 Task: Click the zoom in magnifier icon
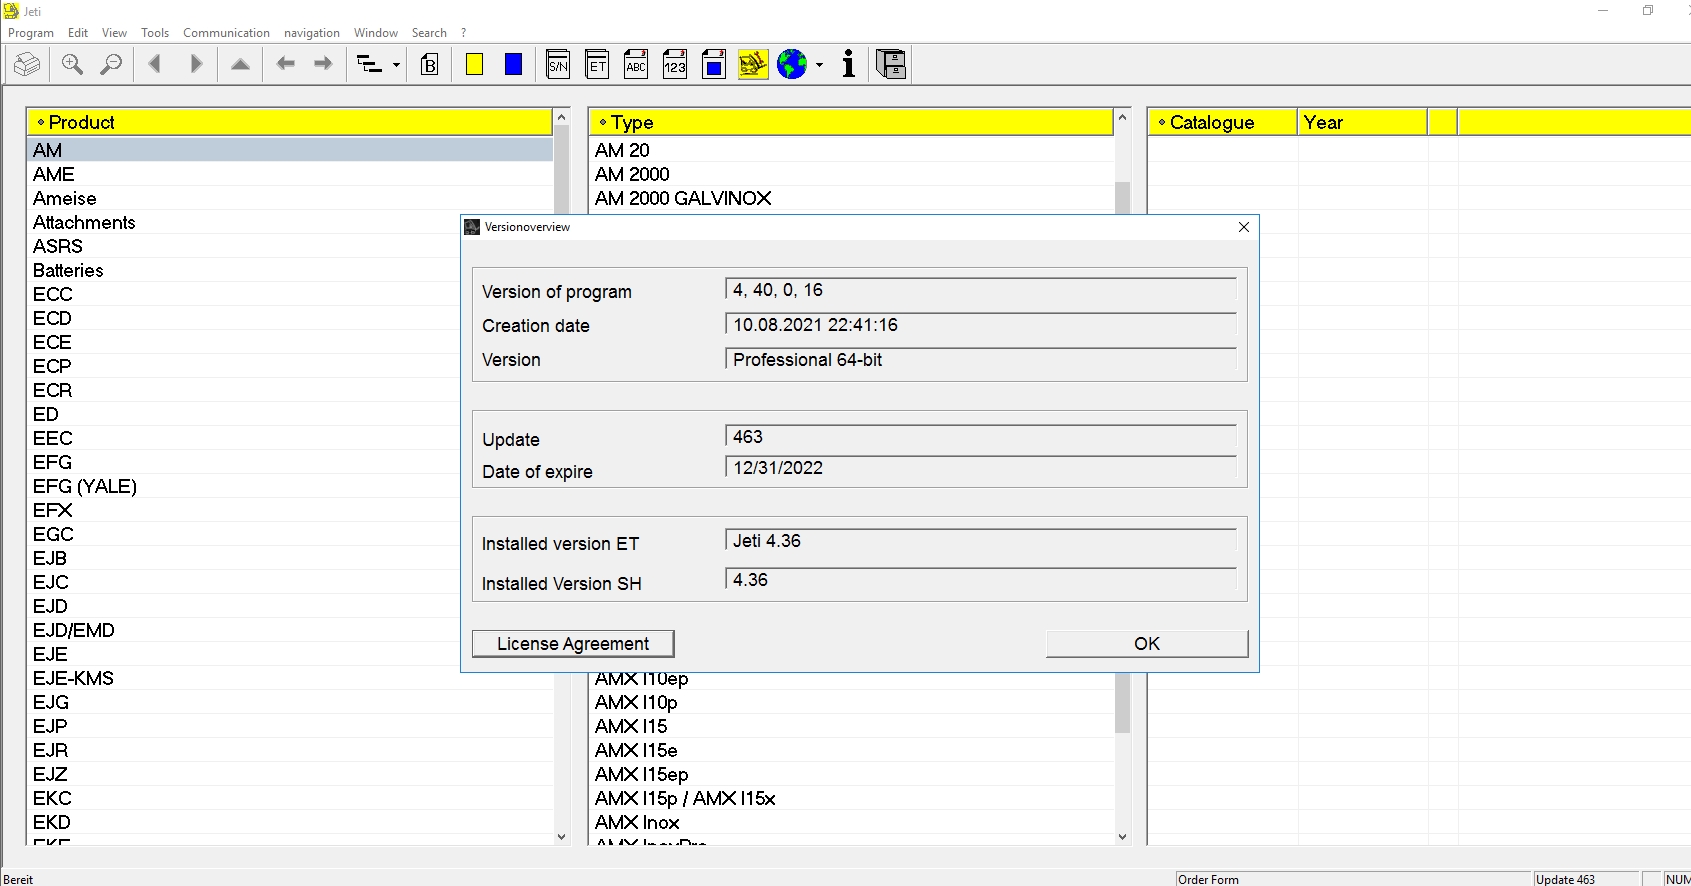pyautogui.click(x=72, y=65)
